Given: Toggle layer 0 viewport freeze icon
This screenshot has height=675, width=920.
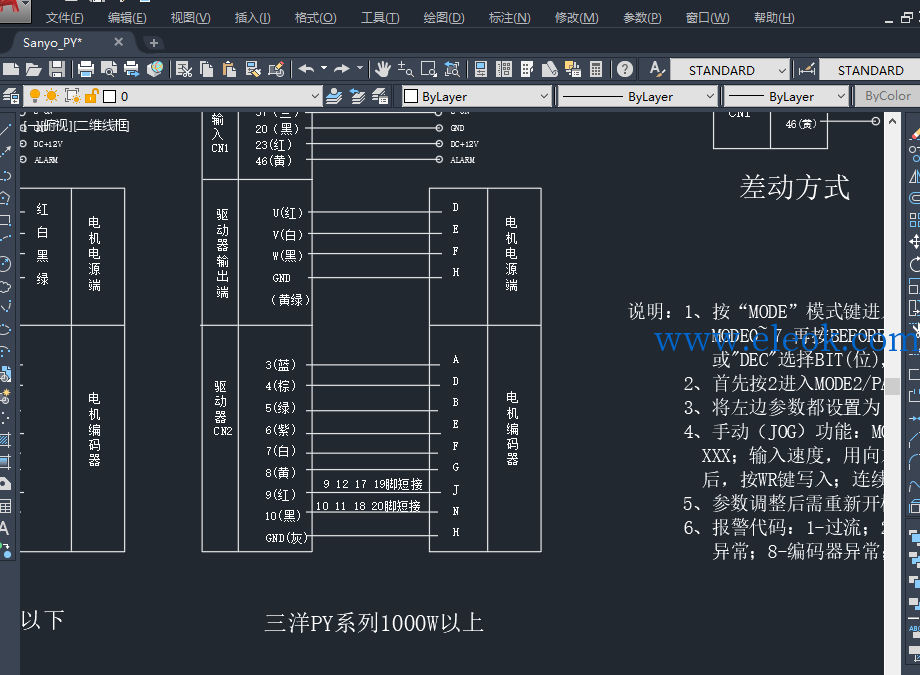Looking at the screenshot, I should click(72, 96).
